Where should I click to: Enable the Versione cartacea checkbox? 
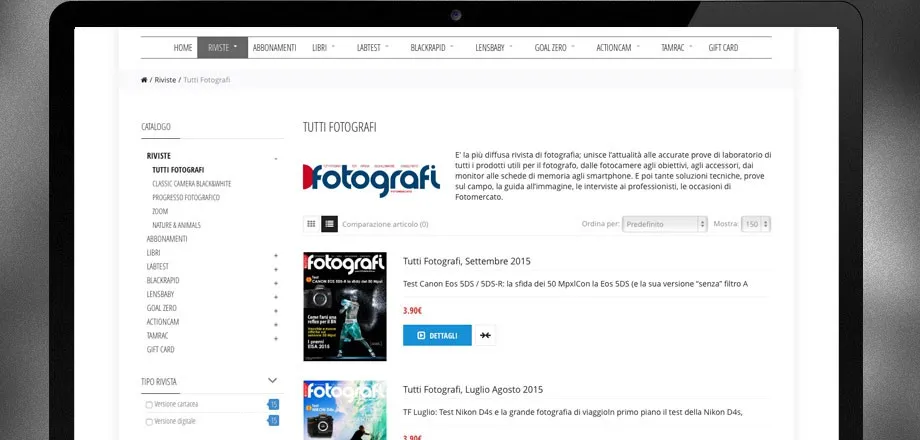tap(149, 405)
